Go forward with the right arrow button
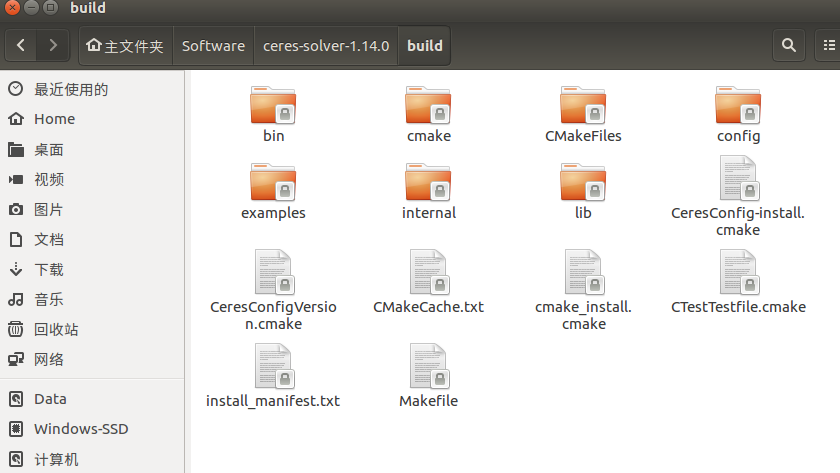This screenshot has height=473, width=840. tap(52, 46)
